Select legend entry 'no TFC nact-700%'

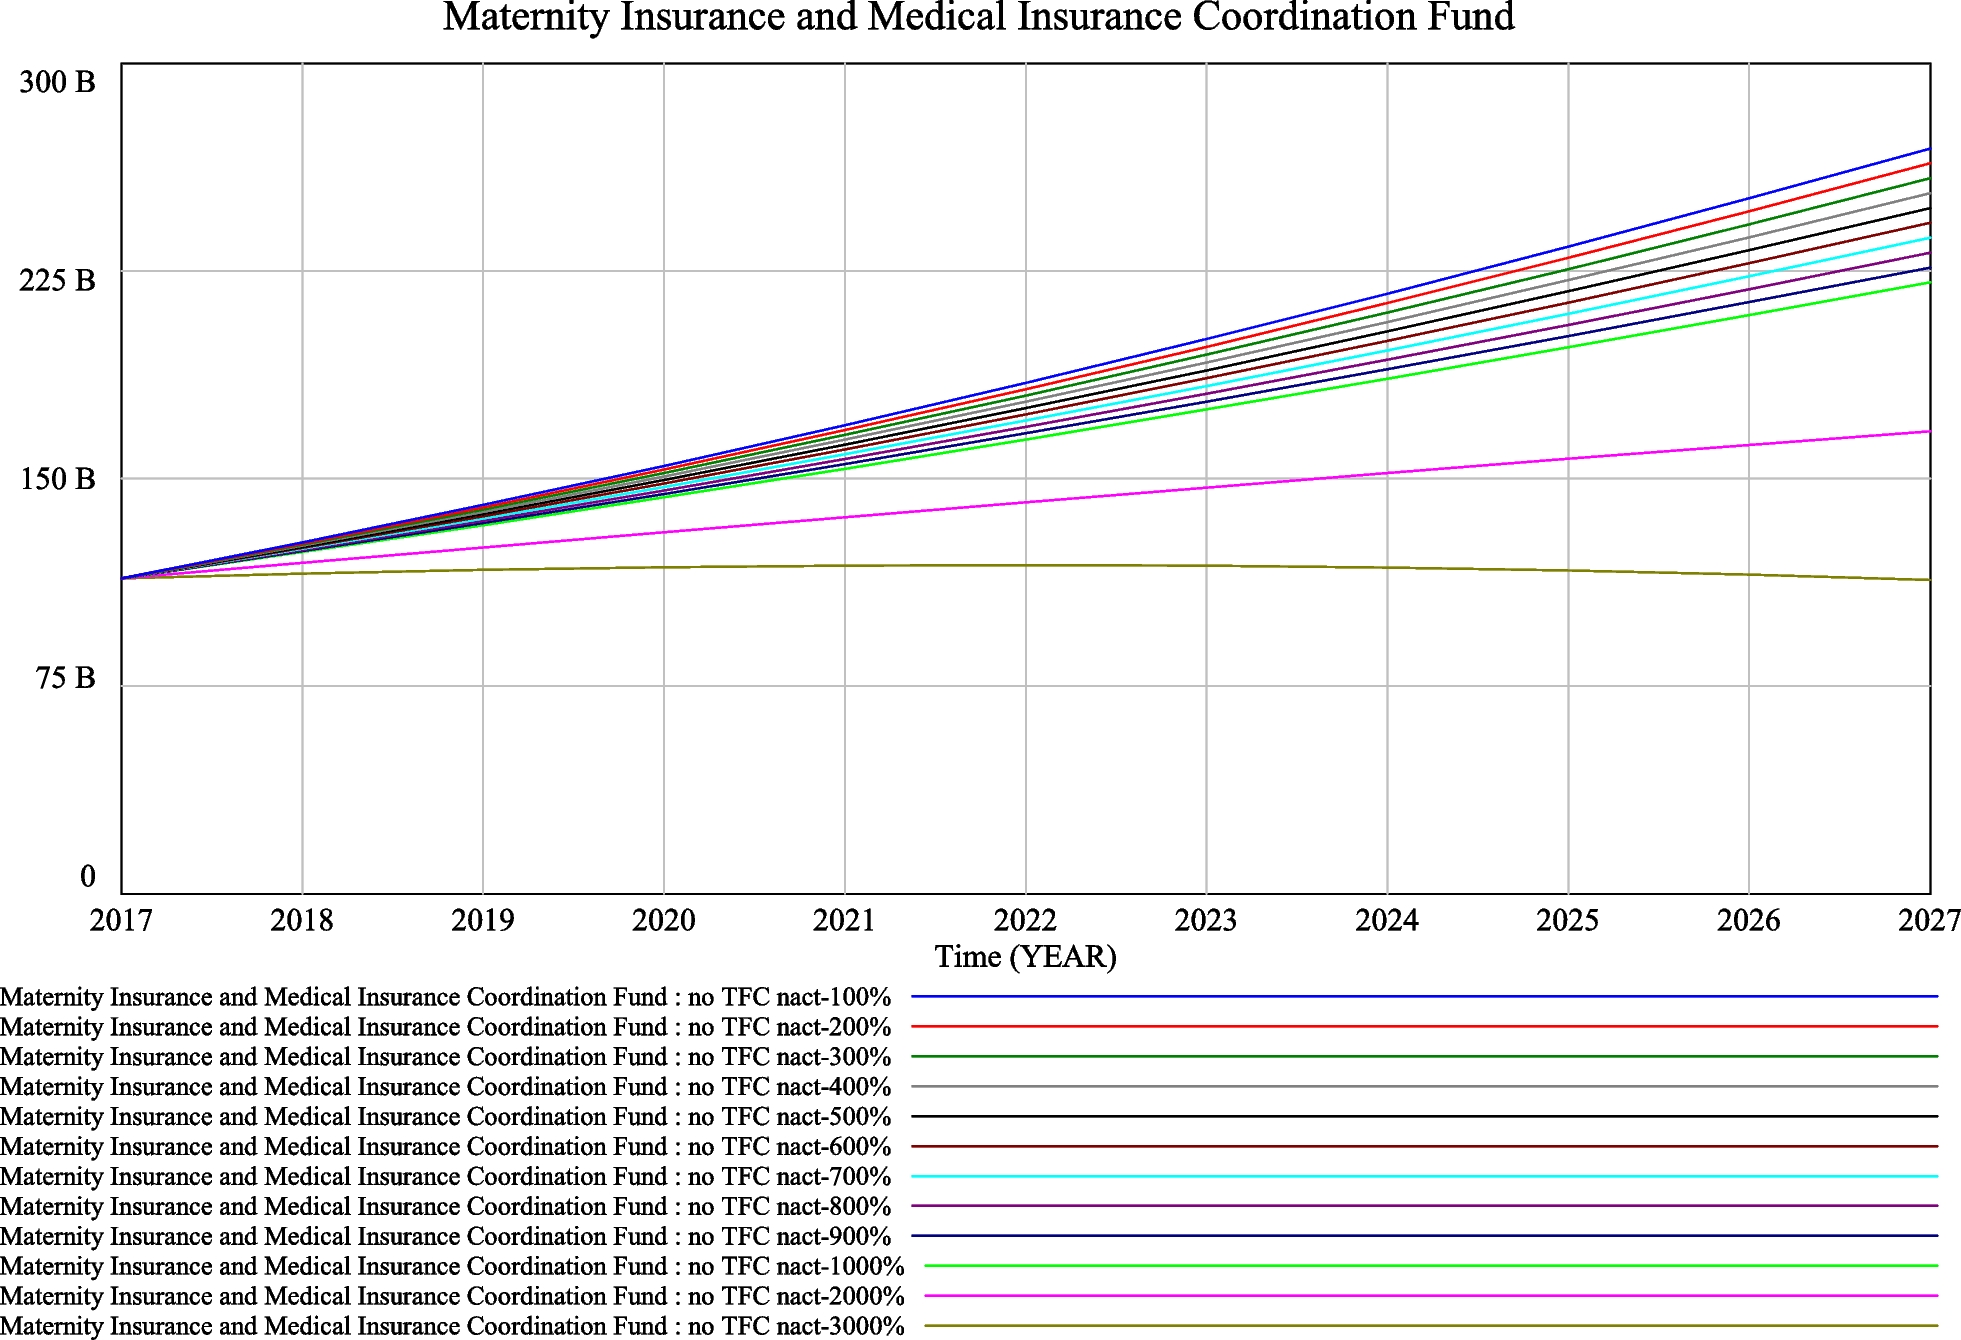445,1177
